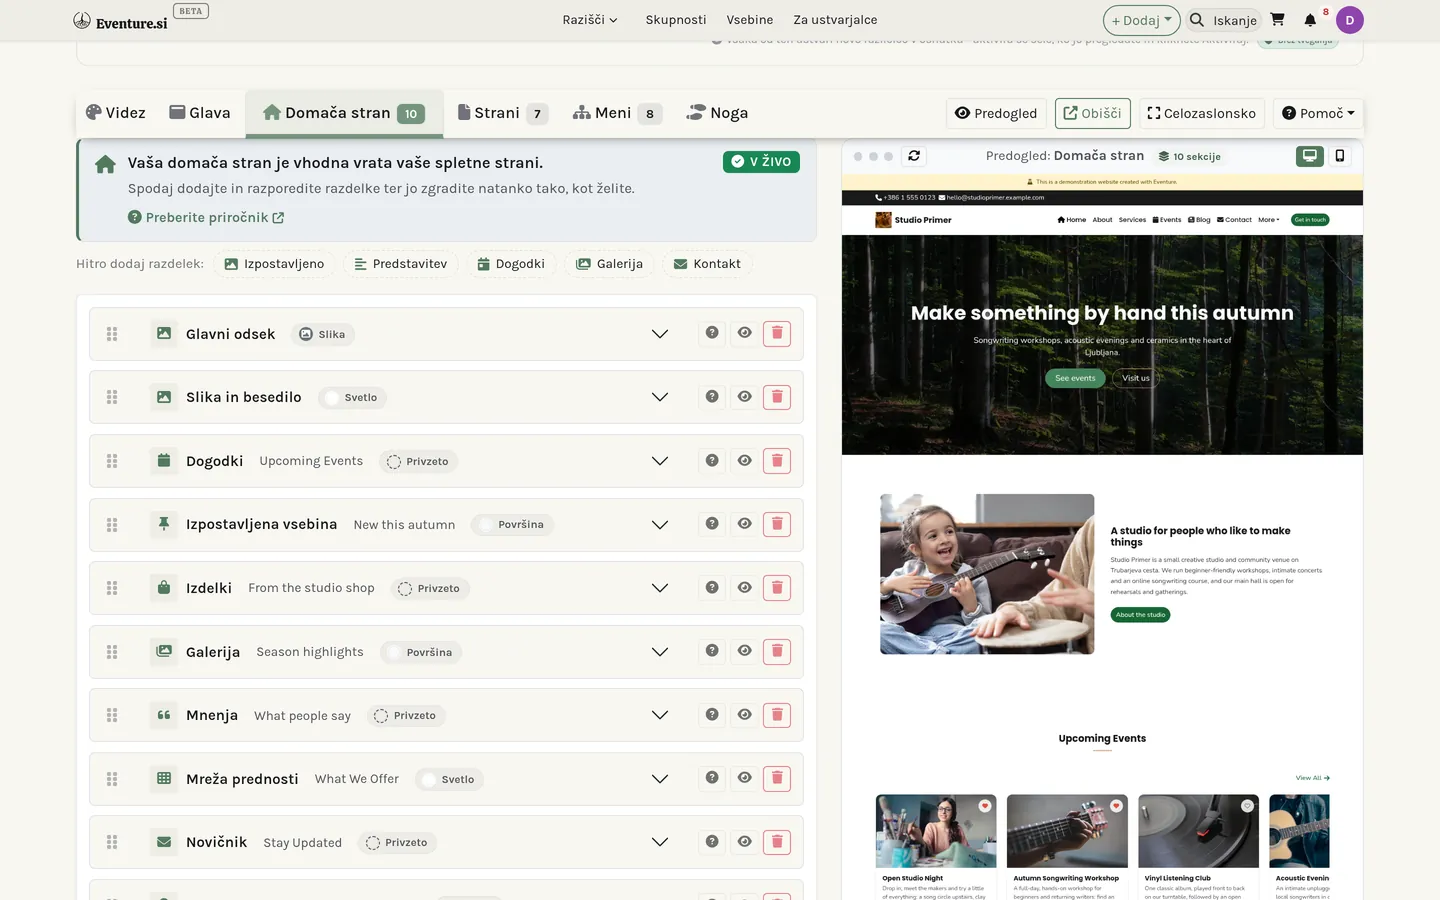Quick-add a Kontakt section
The height and width of the screenshot is (900, 1440).
[x=707, y=264]
